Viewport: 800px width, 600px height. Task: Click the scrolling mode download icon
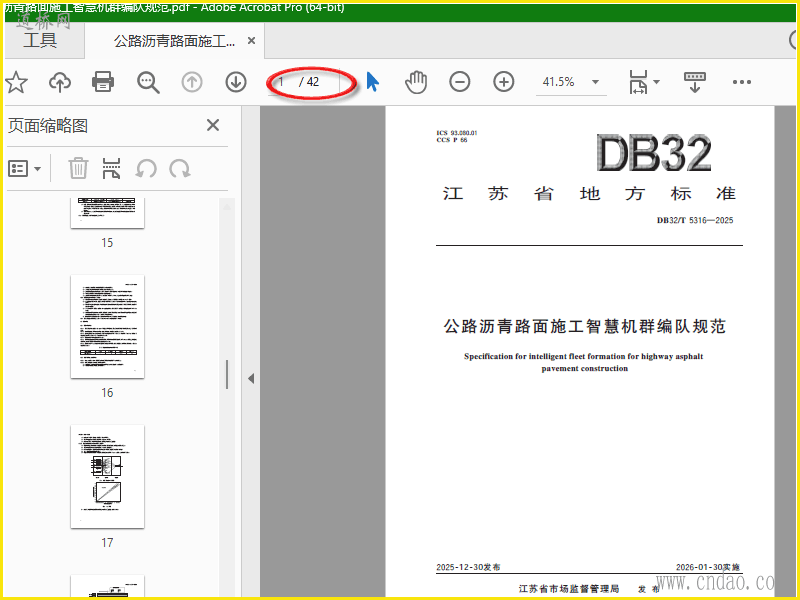[694, 82]
